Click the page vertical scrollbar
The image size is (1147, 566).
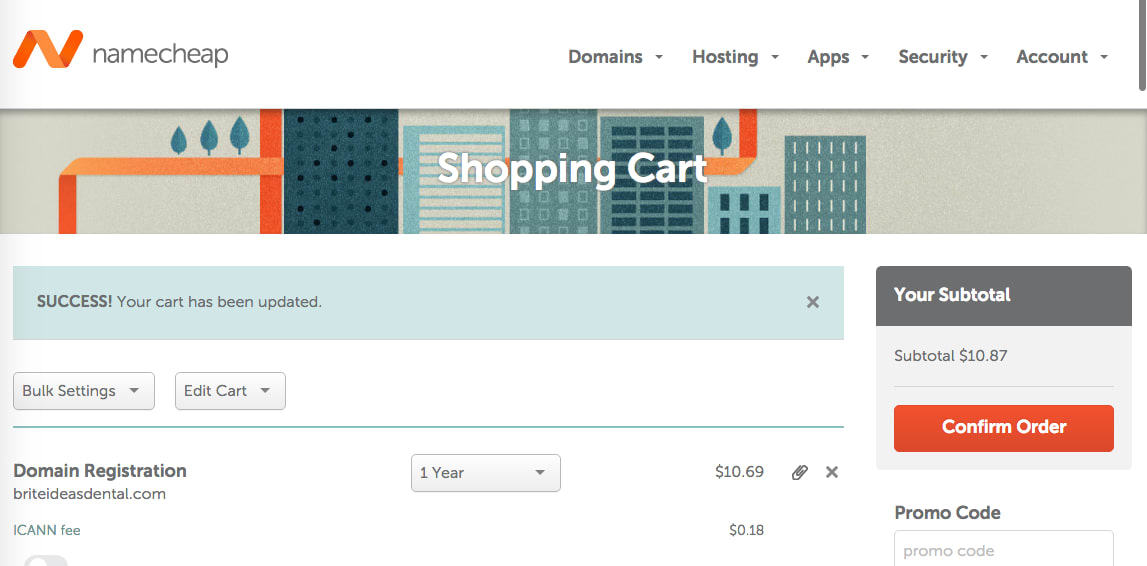pos(1143,45)
